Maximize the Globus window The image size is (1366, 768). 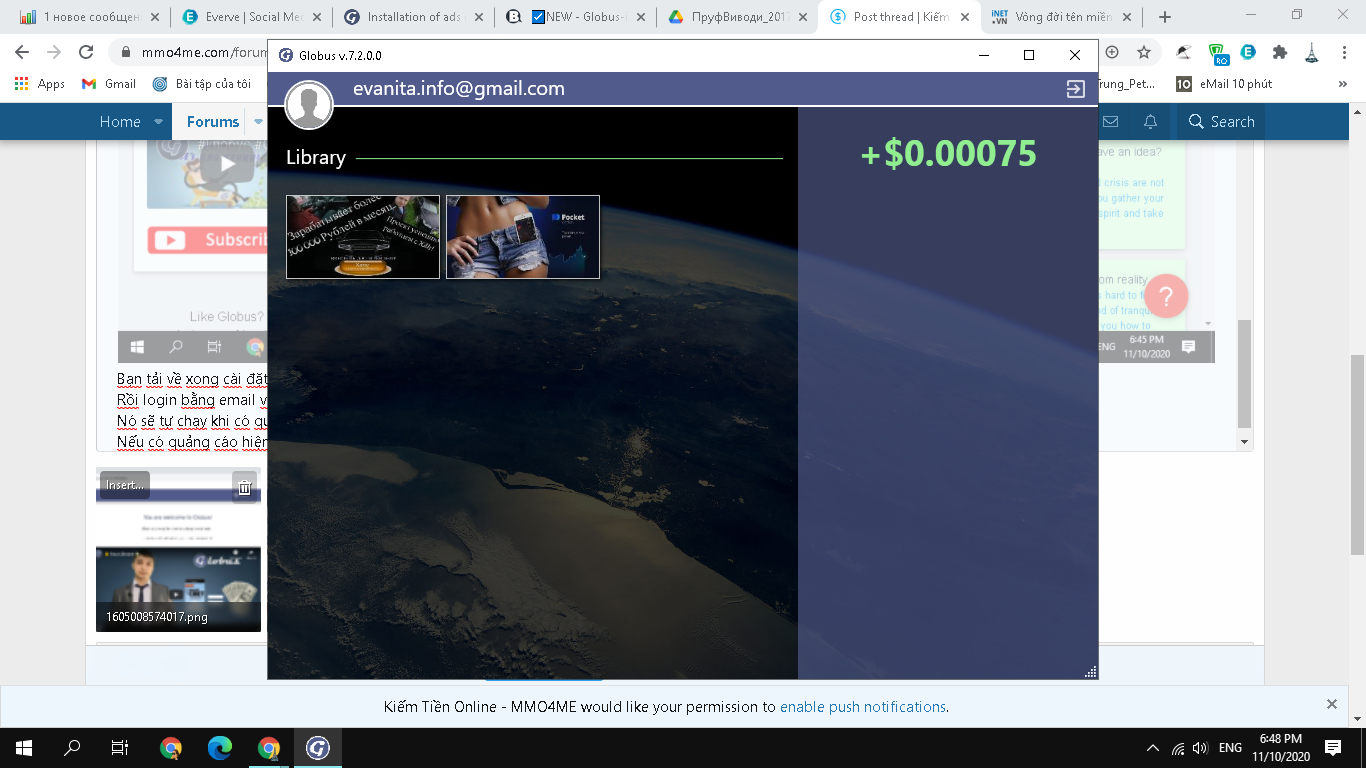coord(1029,55)
